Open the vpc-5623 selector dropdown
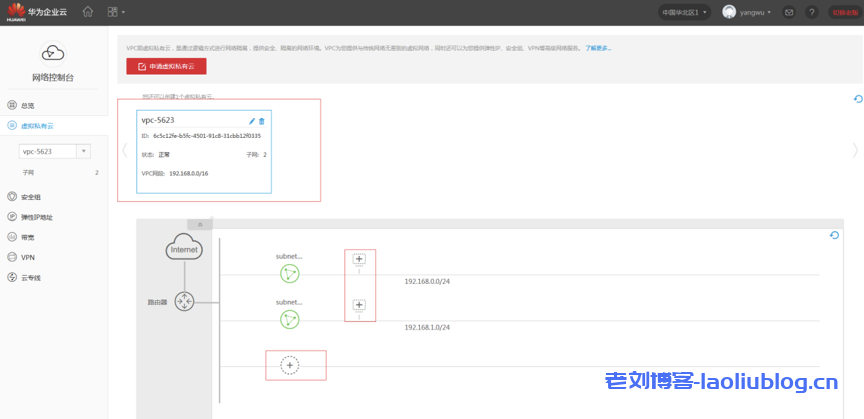 click(84, 151)
